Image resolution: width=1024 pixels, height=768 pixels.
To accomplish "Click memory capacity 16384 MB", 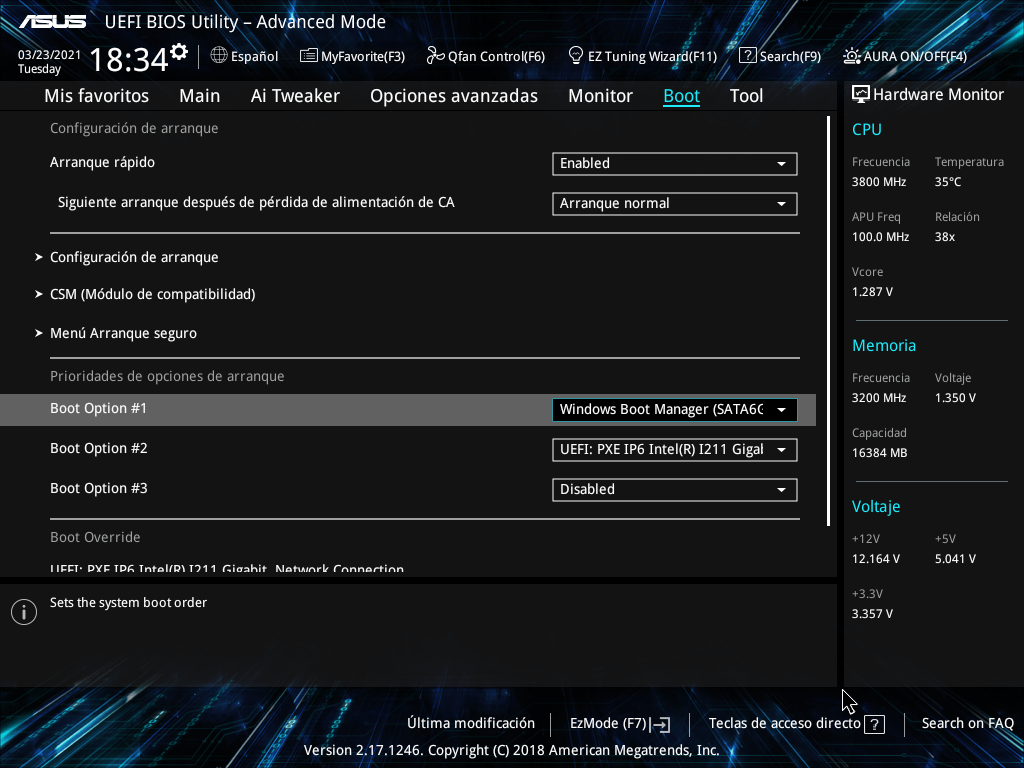I will [x=880, y=453].
